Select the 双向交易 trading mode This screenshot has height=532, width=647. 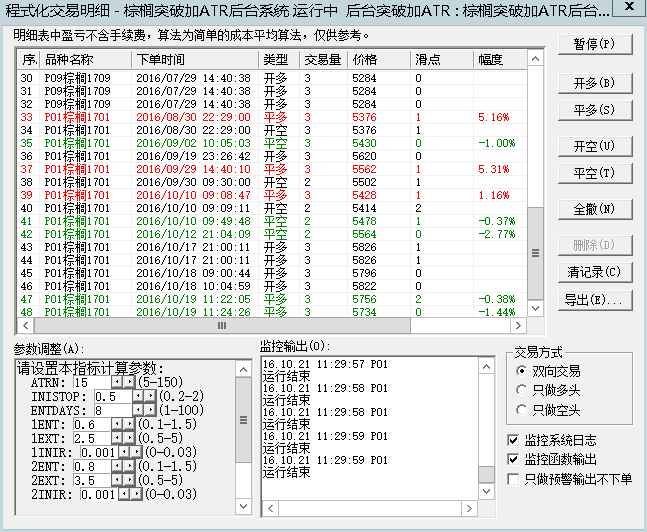[x=522, y=371]
